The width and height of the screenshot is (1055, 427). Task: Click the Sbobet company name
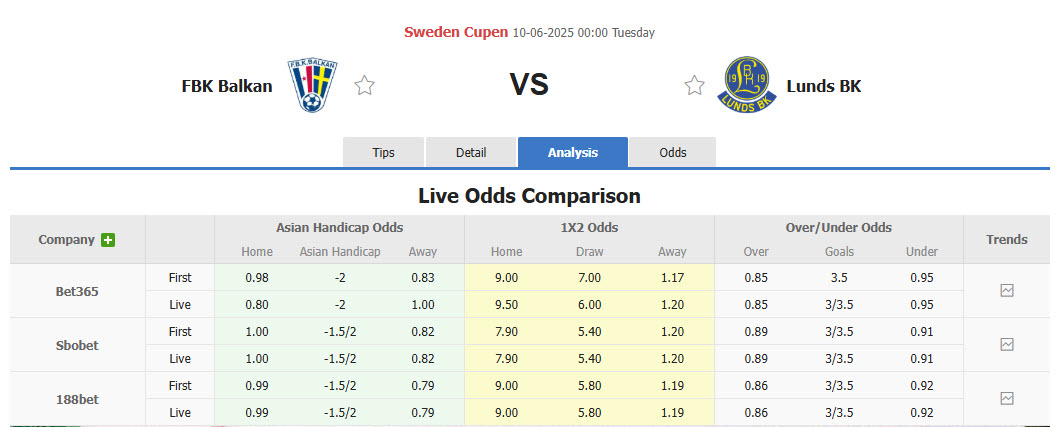pyautogui.click(x=77, y=345)
